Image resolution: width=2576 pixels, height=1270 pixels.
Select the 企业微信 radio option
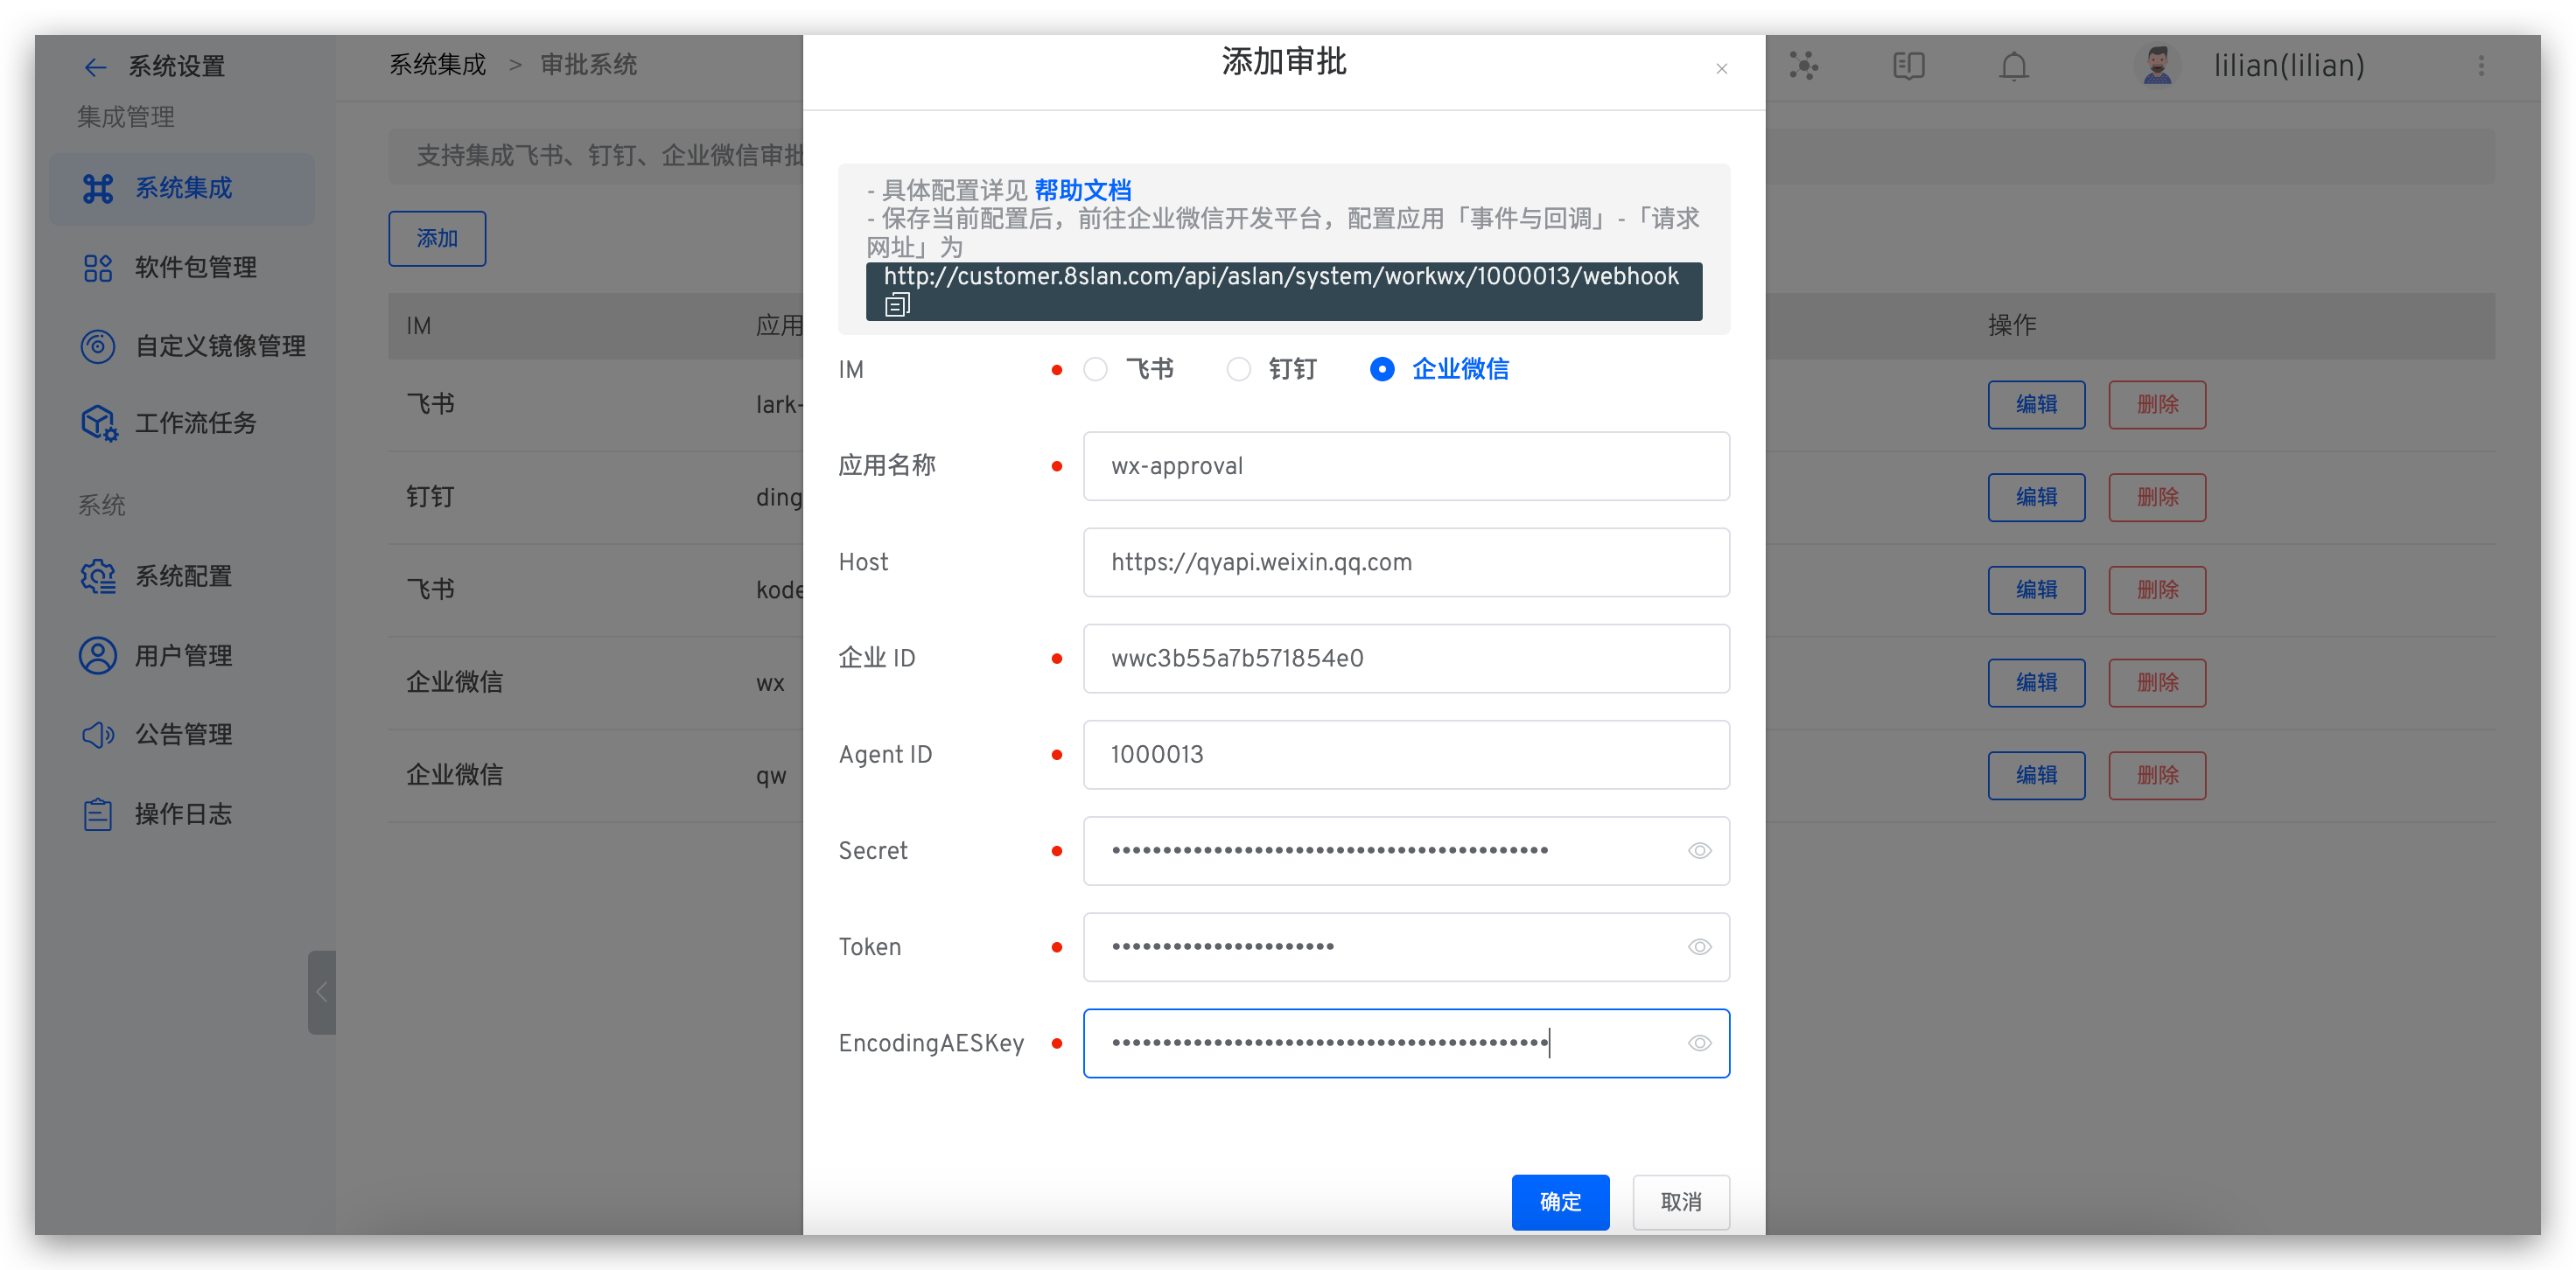[1382, 369]
